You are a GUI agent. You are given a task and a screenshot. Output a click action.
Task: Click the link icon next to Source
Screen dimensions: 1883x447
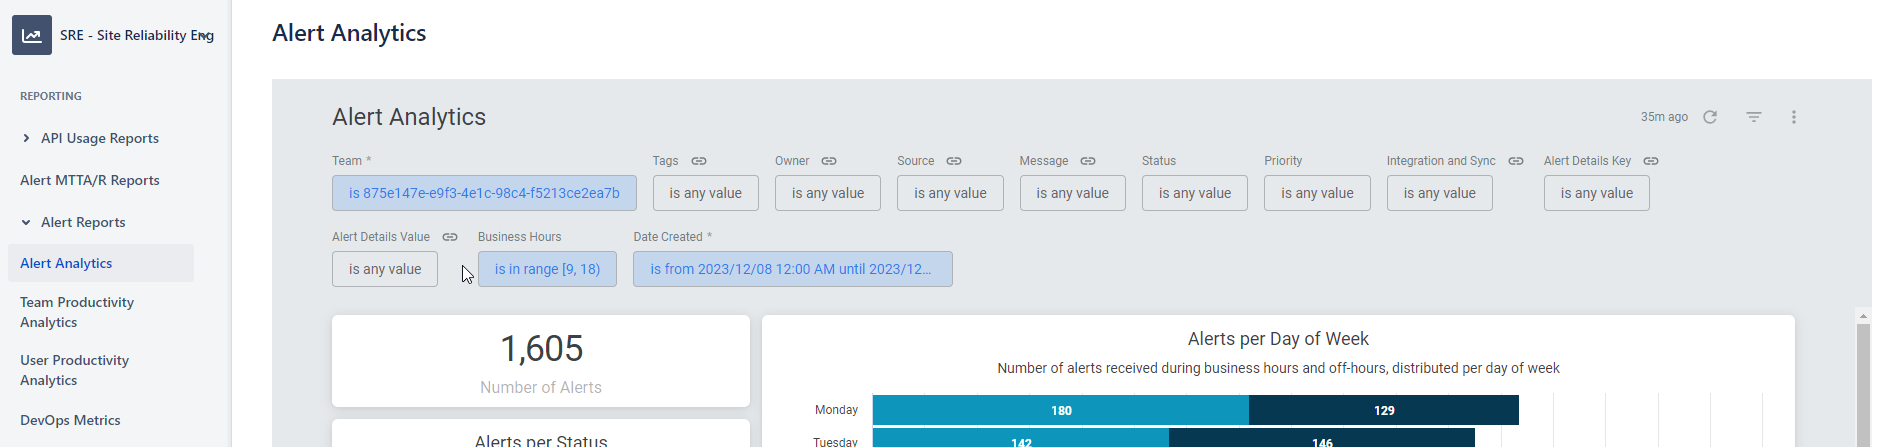click(954, 161)
